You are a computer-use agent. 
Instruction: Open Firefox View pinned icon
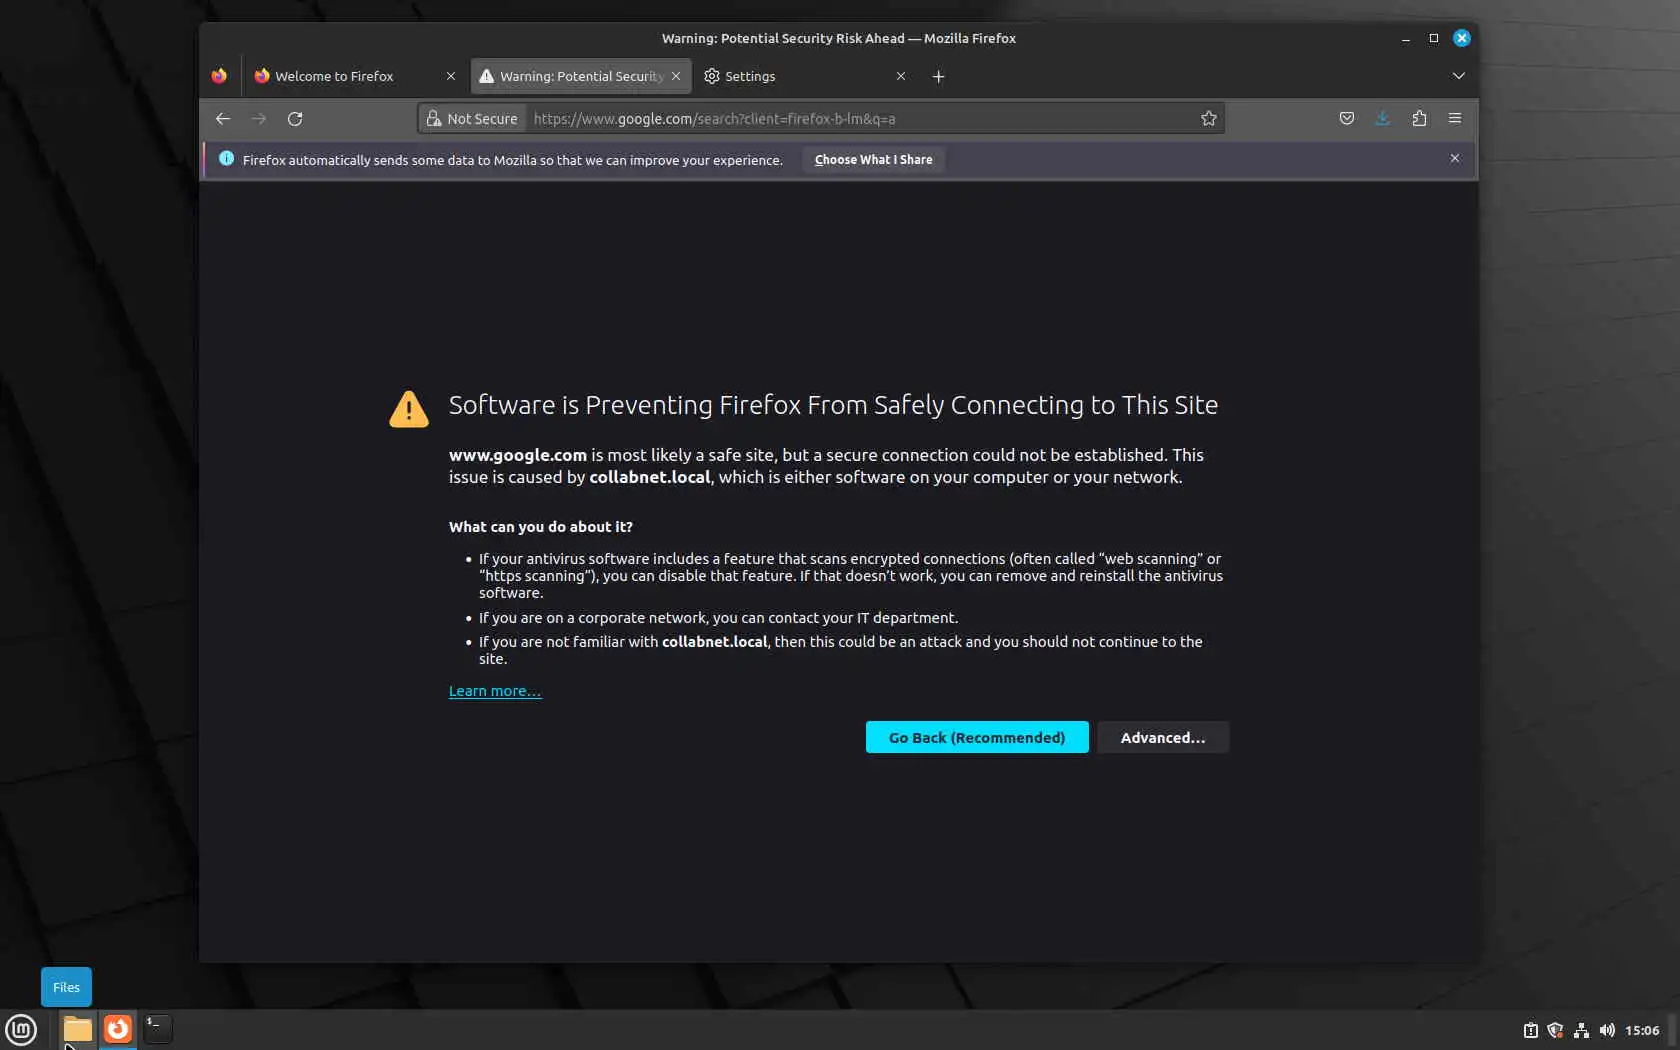pyautogui.click(x=219, y=76)
